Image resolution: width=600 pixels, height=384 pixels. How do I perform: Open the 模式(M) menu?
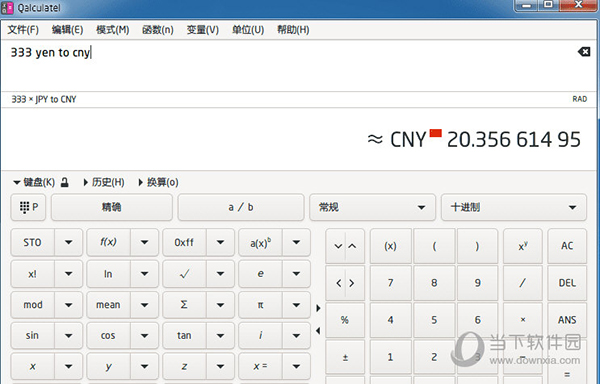112,30
